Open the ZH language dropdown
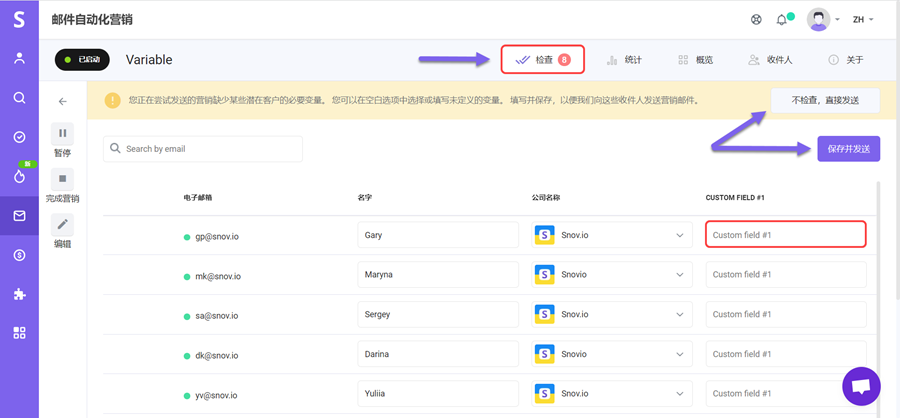This screenshot has height=418, width=900. (863, 20)
